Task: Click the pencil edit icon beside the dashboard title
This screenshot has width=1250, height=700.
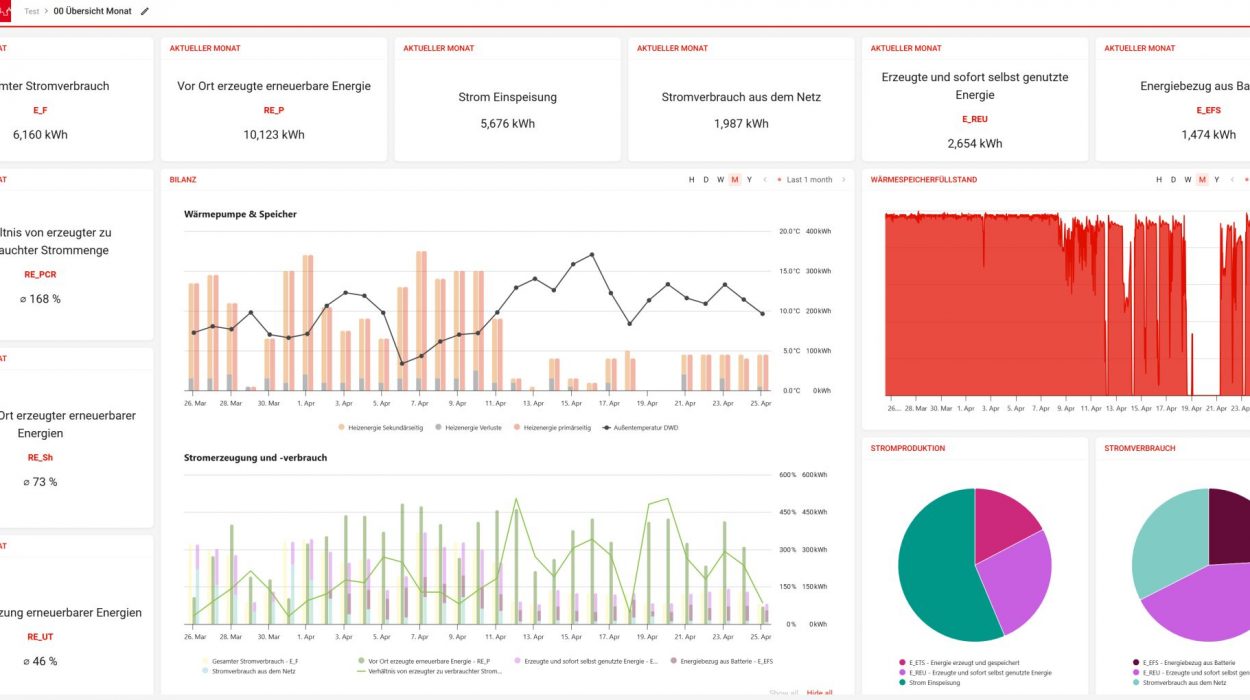Action: pyautogui.click(x=145, y=11)
